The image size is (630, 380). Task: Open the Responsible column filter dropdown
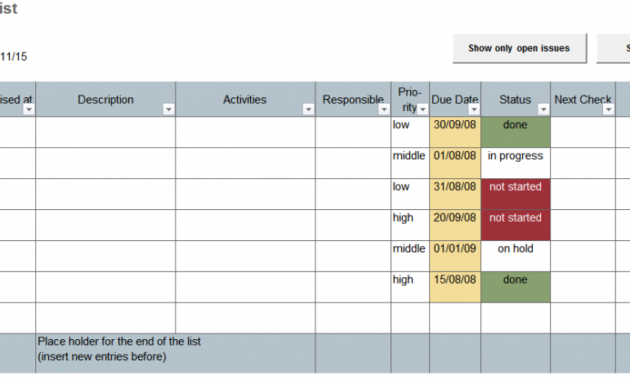(x=384, y=109)
